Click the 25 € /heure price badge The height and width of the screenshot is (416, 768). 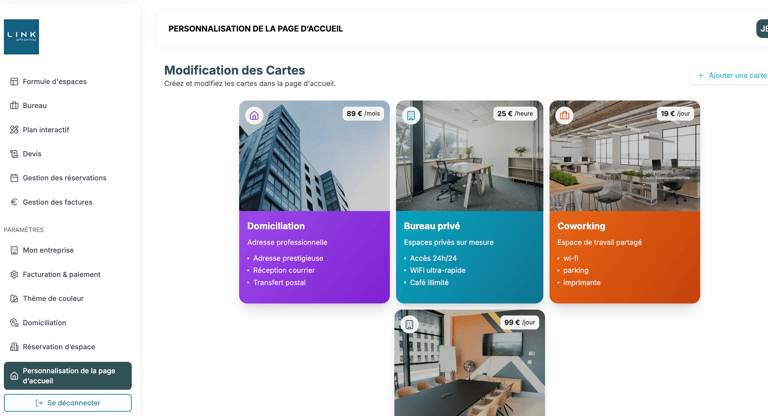pos(515,114)
